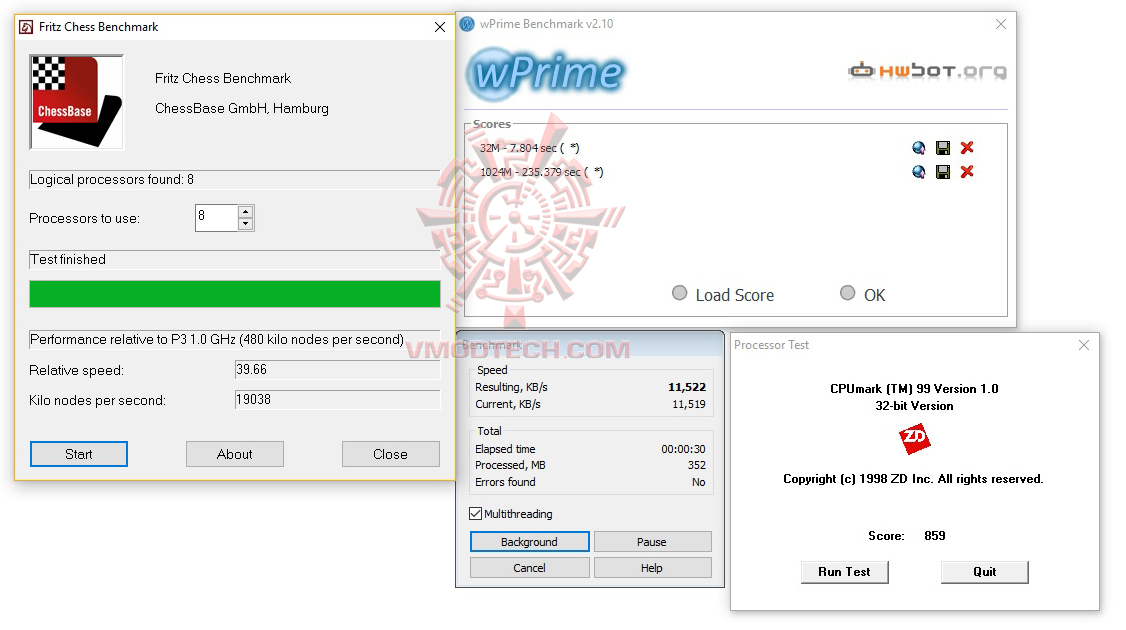This screenshot has width=1126, height=630.
Task: Cancel the benchmark
Action: tap(529, 568)
